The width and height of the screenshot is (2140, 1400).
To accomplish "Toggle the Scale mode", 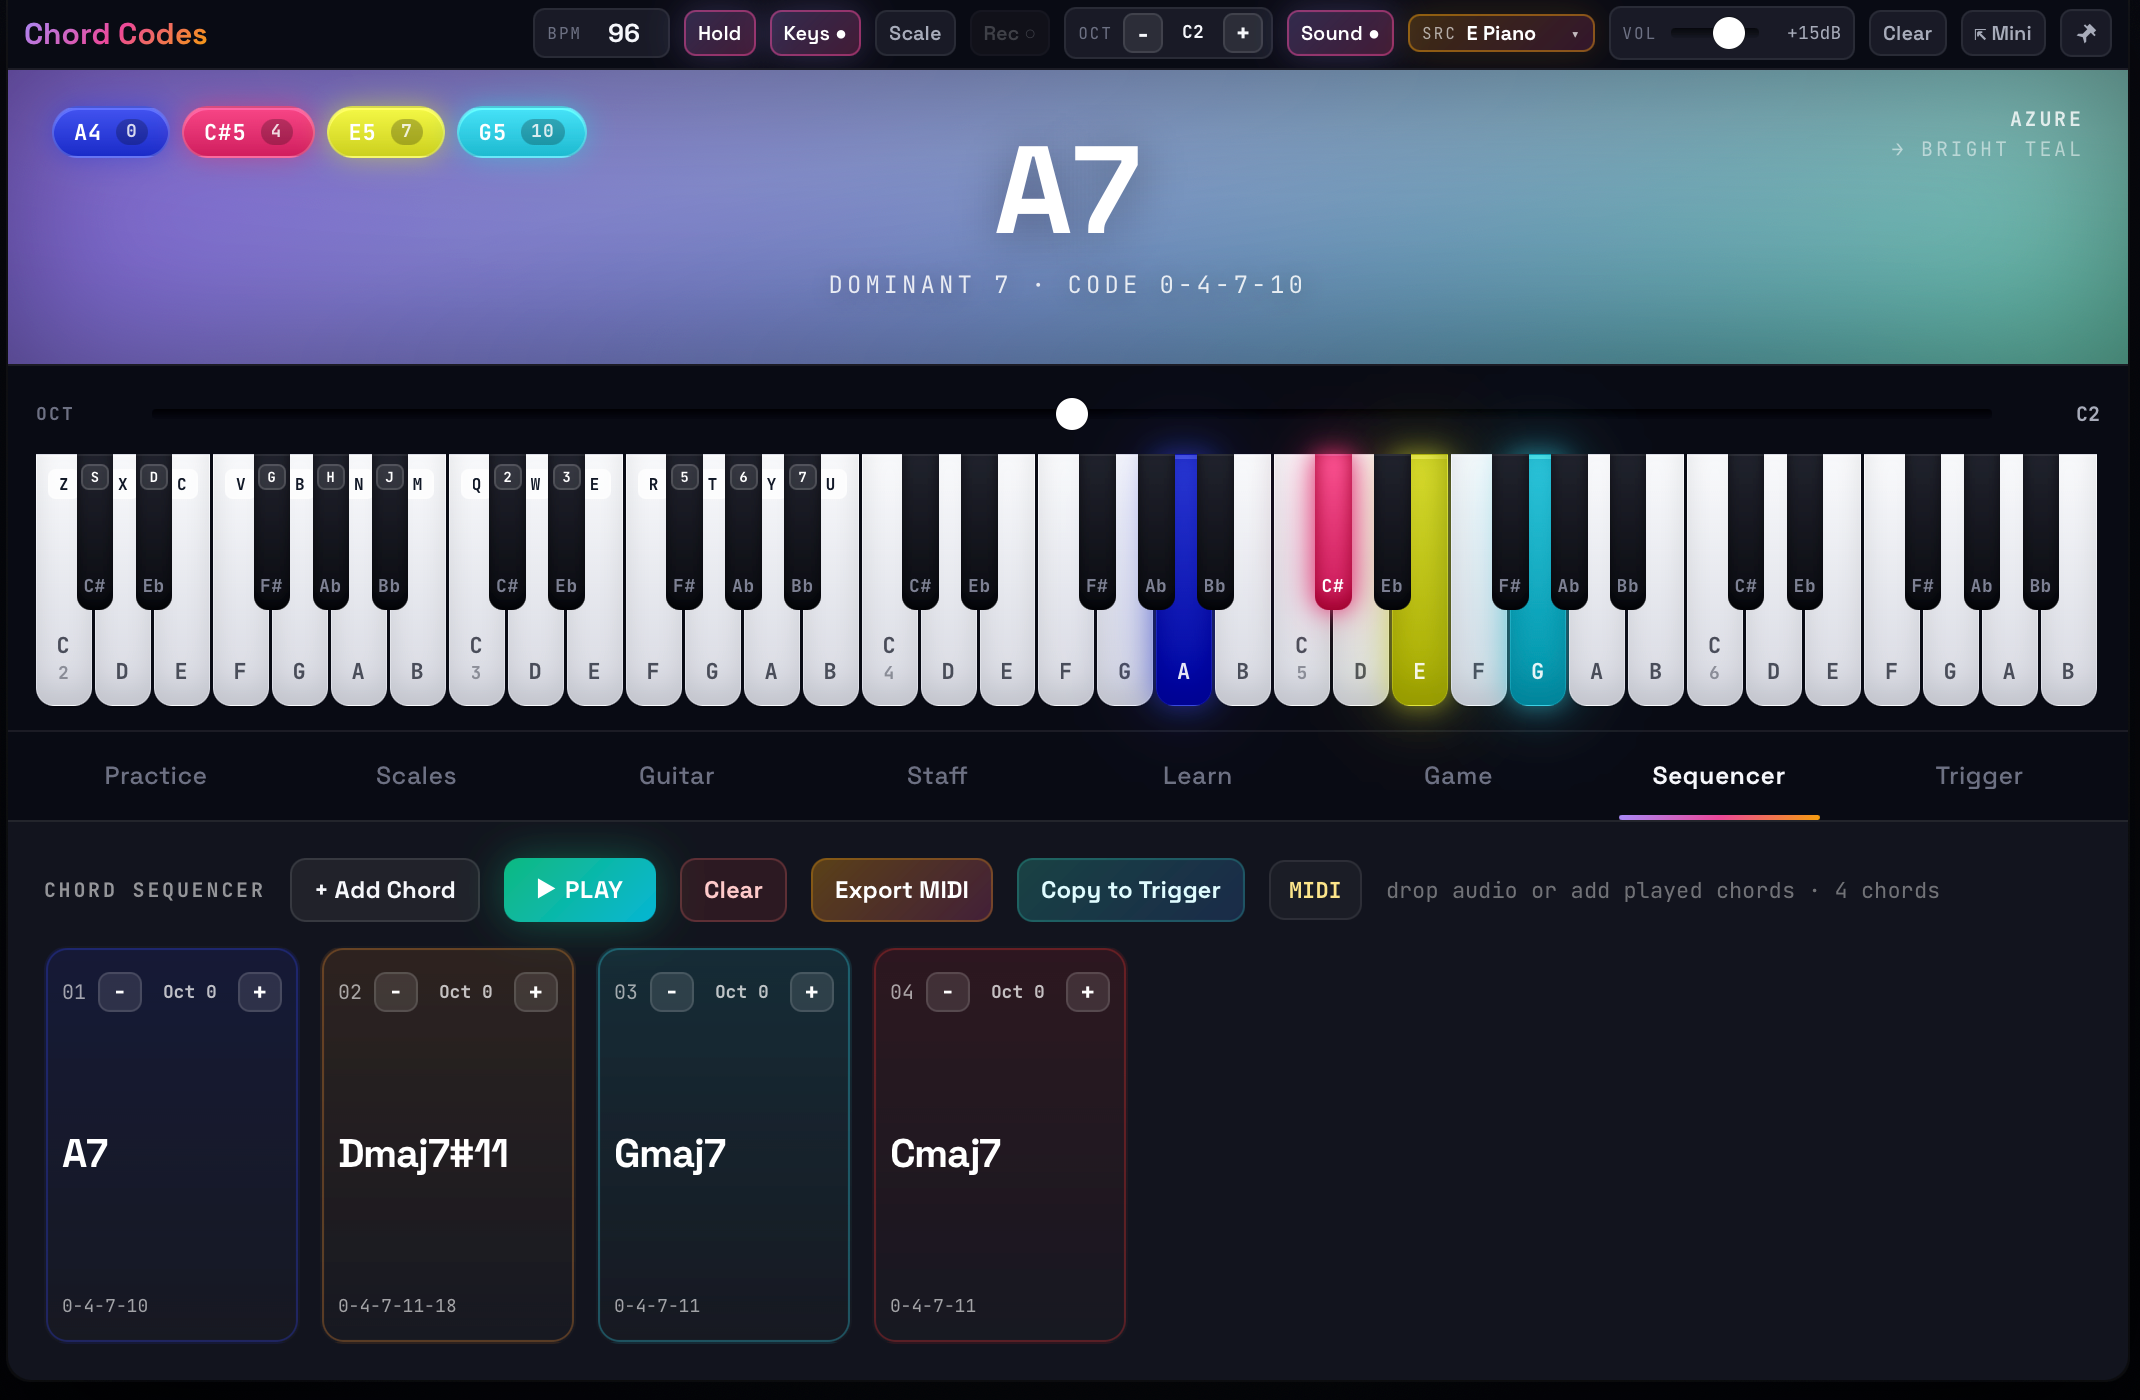I will [x=915, y=33].
